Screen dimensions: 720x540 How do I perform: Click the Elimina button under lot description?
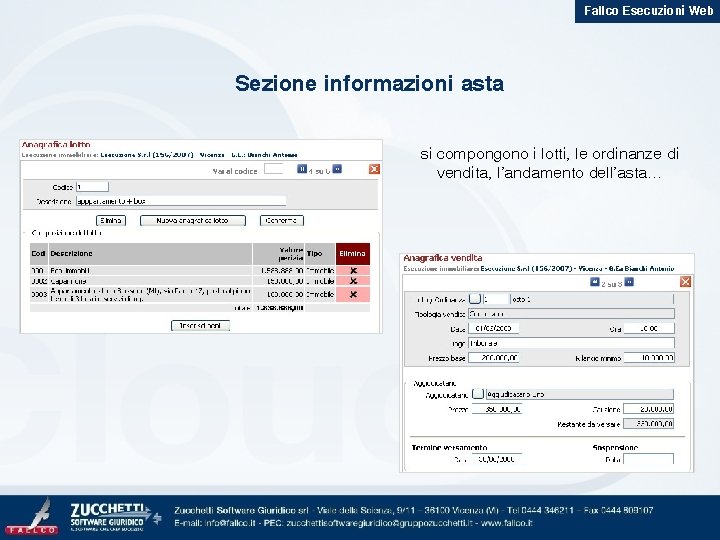[111, 220]
